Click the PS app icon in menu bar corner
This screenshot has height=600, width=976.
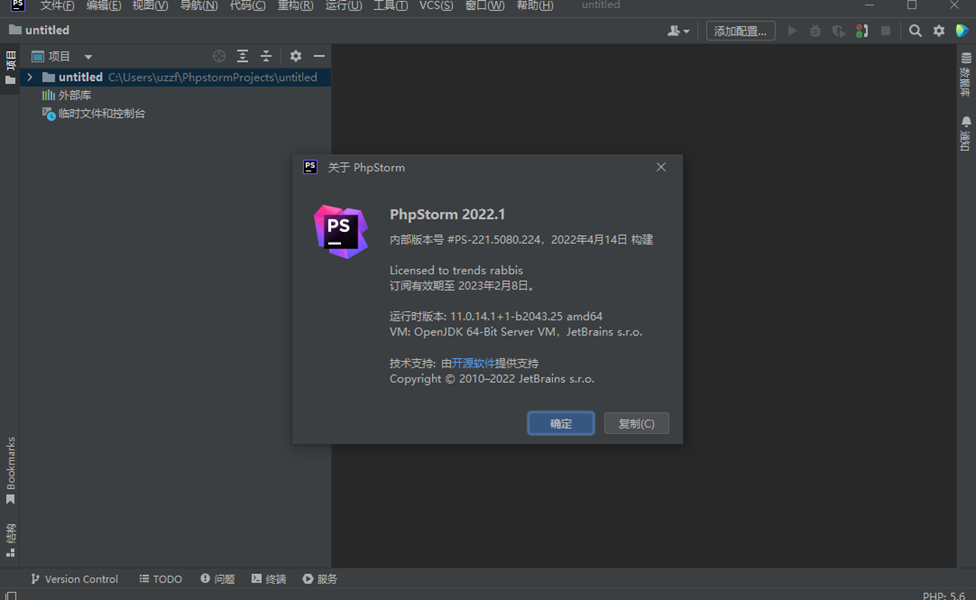tap(18, 6)
